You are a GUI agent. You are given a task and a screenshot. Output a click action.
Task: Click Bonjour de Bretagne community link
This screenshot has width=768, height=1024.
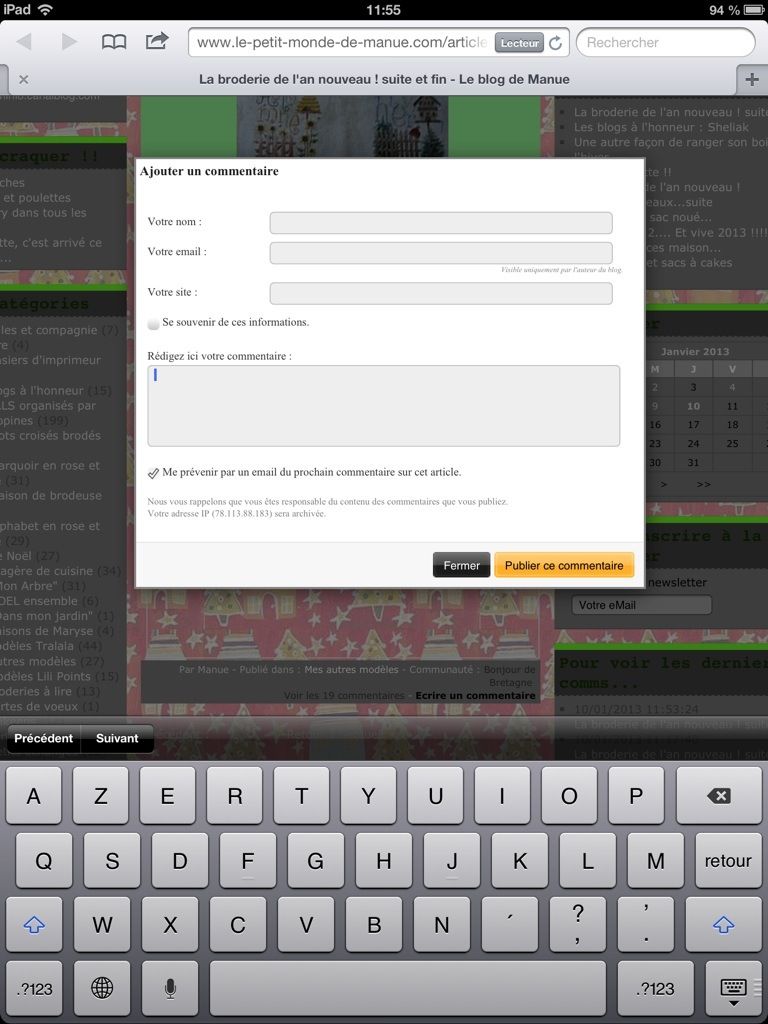point(510,676)
